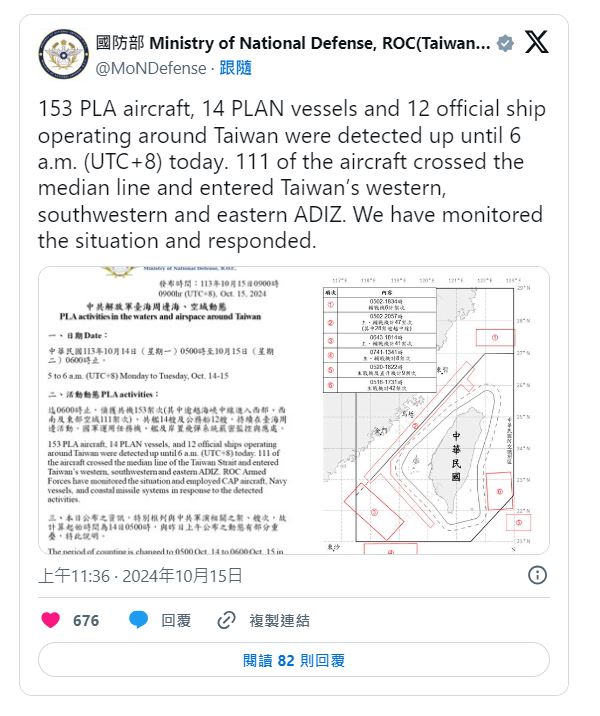Like the tweet with the heart icon
Screen dimensions: 600x716
coord(50,620)
